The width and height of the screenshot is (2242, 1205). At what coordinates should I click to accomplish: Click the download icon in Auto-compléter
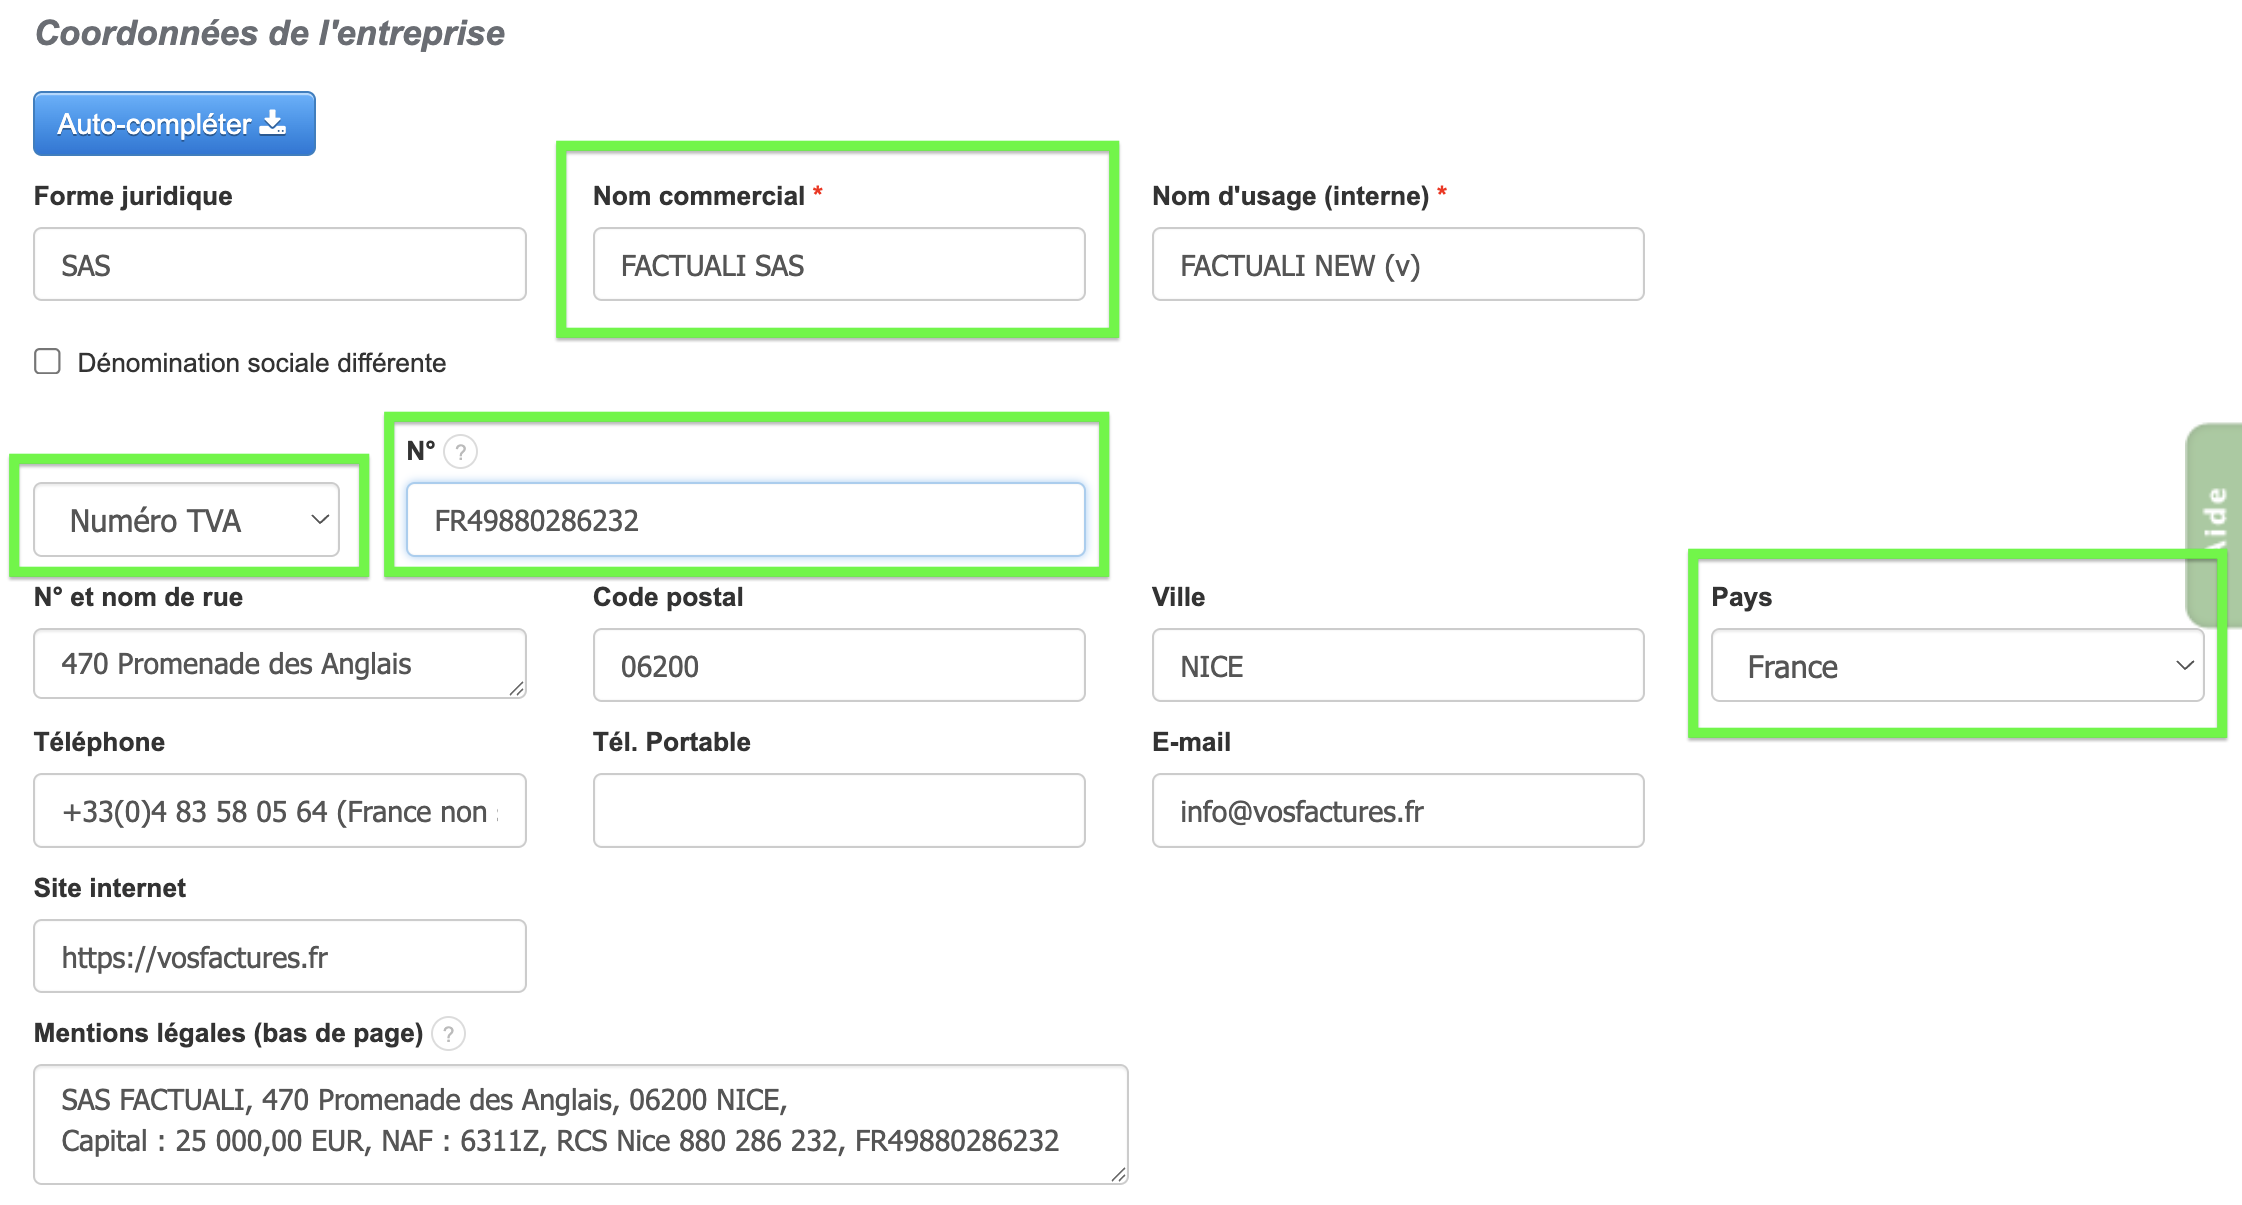coord(273,123)
